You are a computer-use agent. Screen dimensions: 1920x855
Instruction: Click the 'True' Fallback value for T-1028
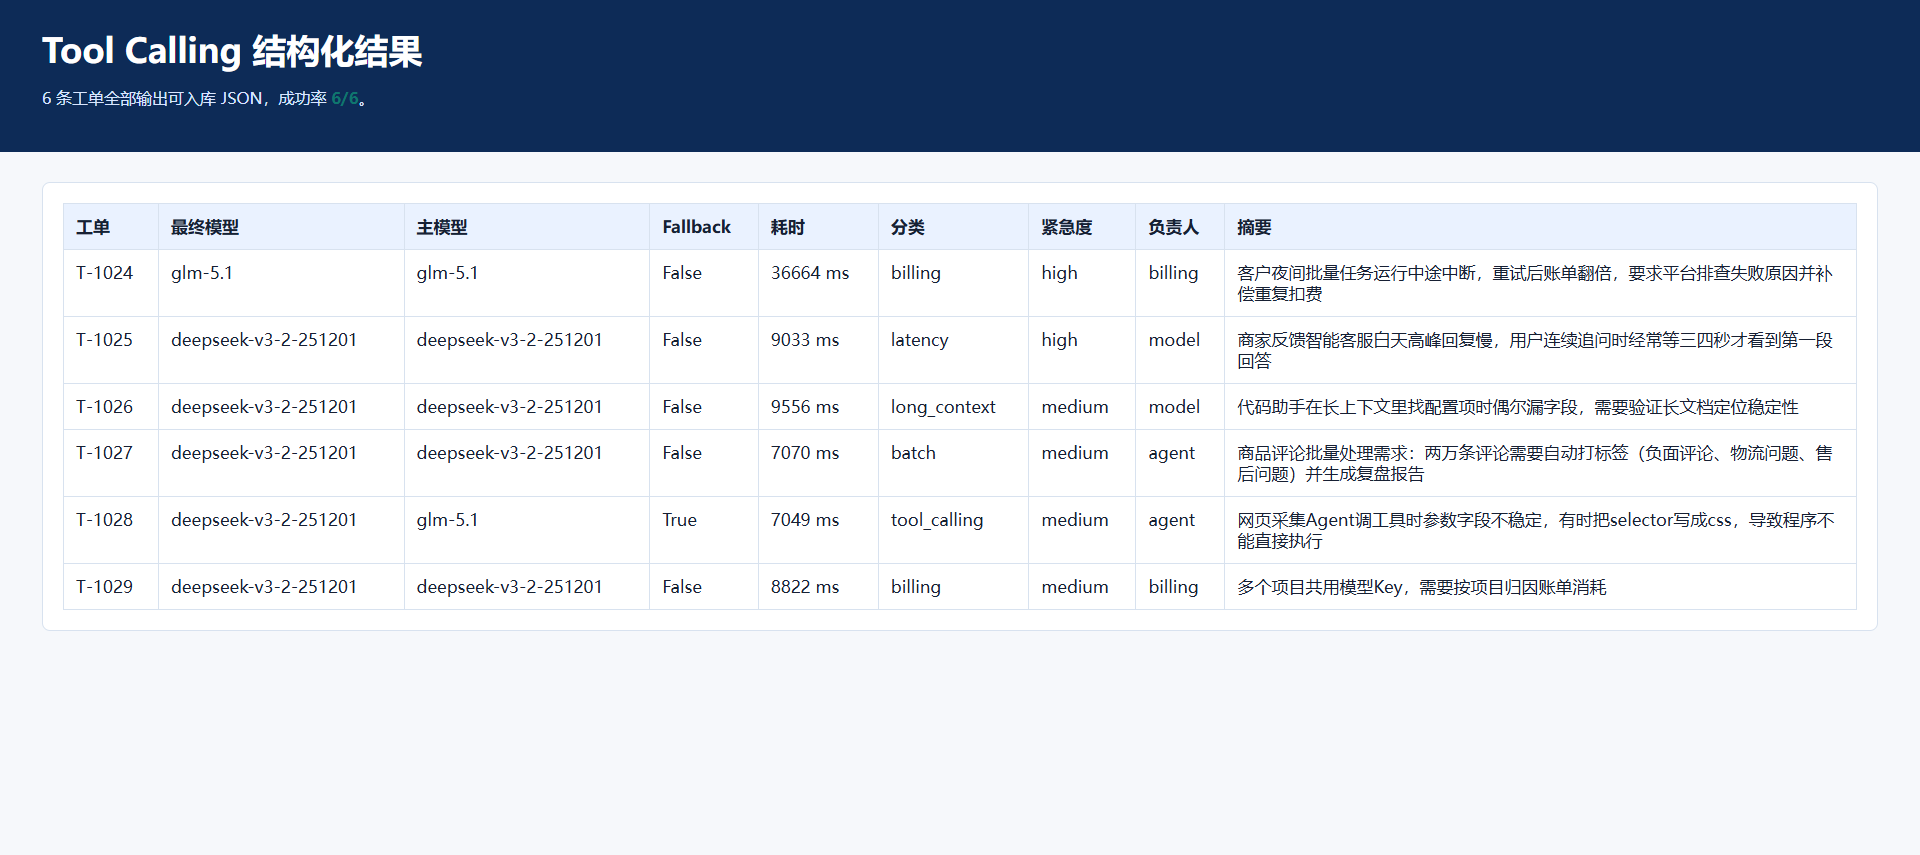pyautogui.click(x=680, y=520)
